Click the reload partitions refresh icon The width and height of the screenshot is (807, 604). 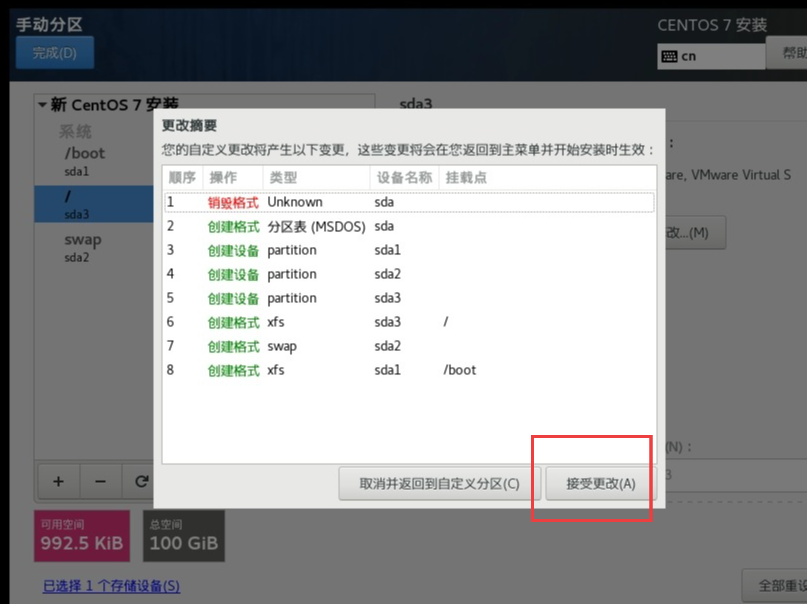(x=140, y=482)
